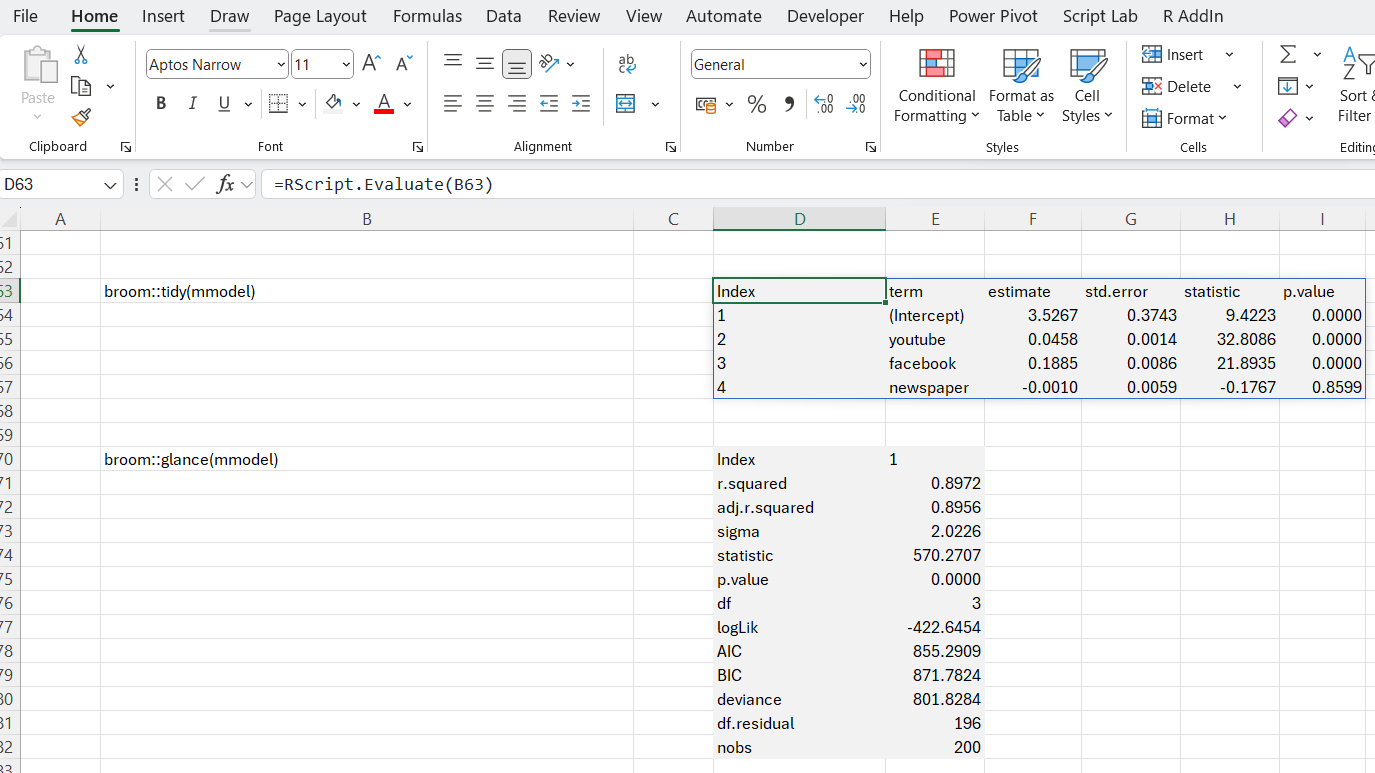
Task: Open the Script Lab tab
Action: pyautogui.click(x=1100, y=16)
